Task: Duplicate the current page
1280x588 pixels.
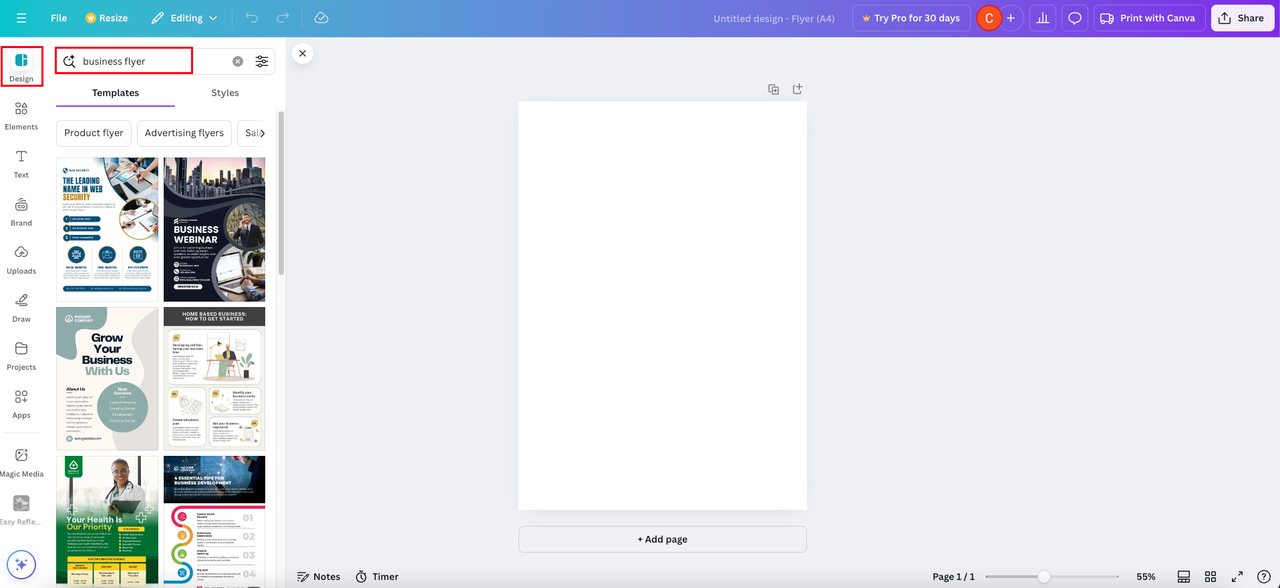Action: pos(773,89)
